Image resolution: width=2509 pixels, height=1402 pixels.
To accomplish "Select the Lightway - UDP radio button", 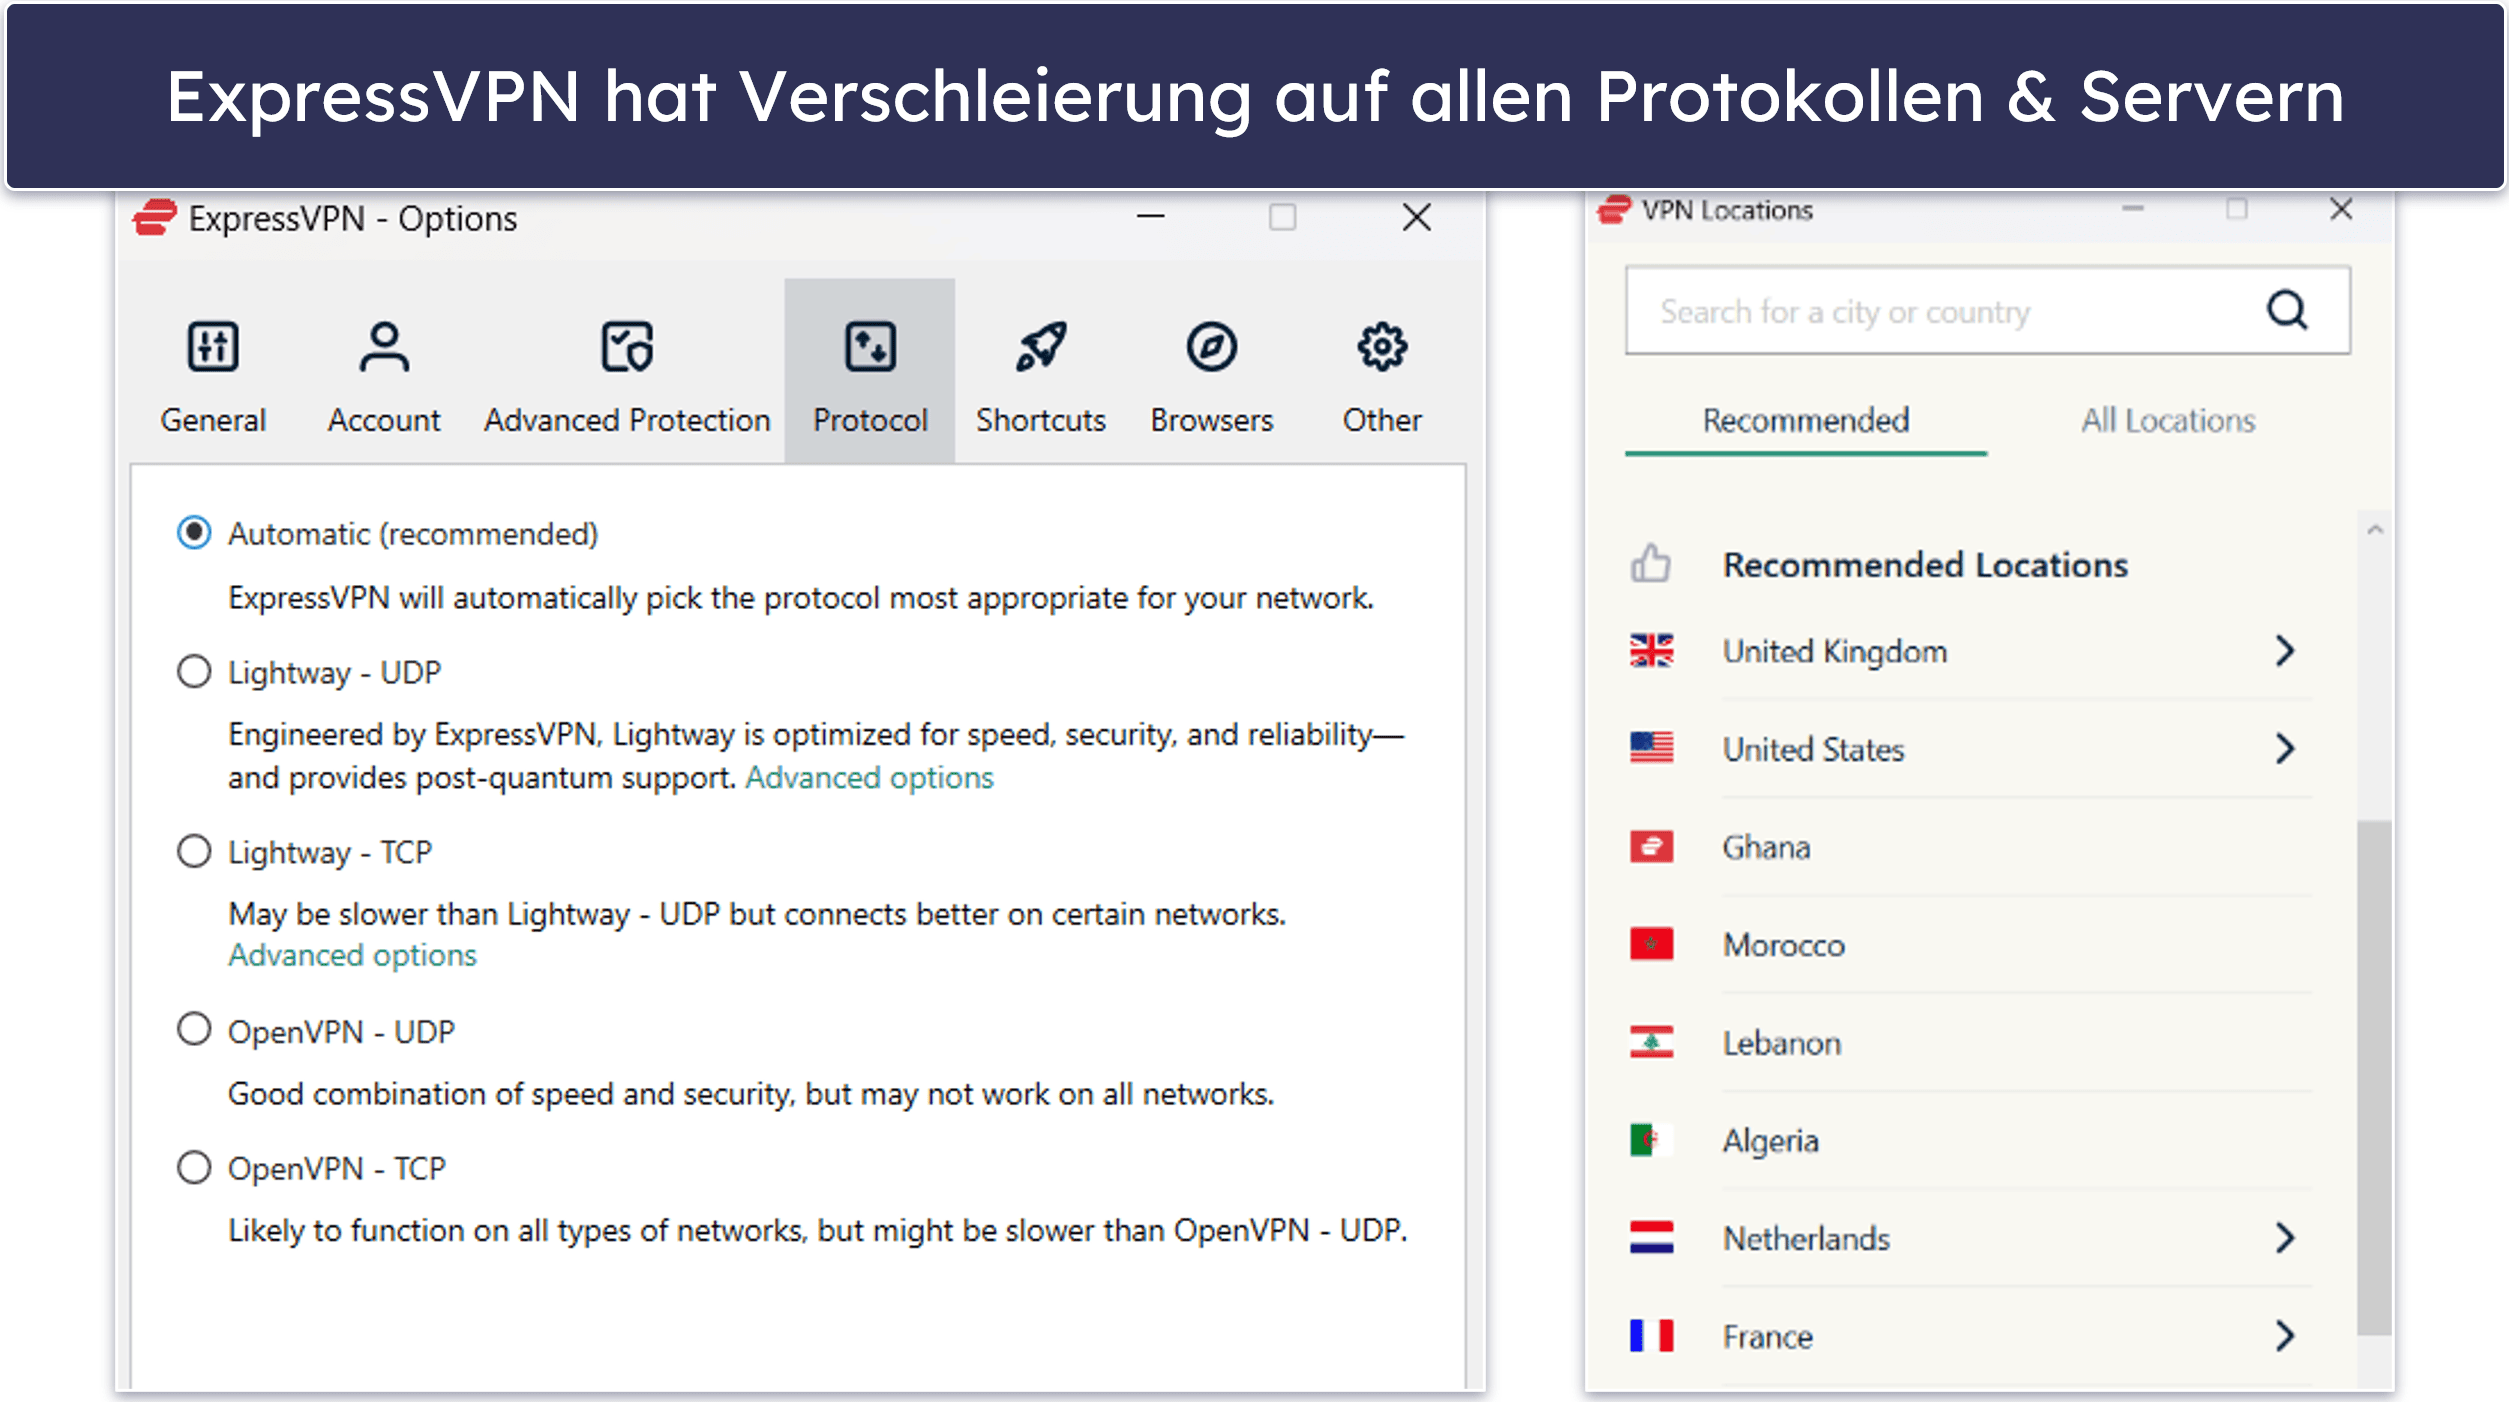I will (x=194, y=671).
